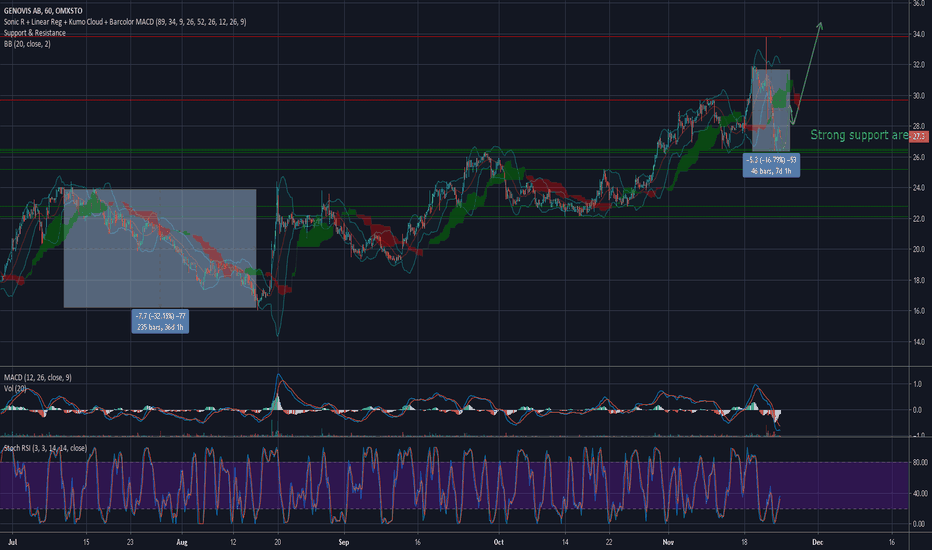Click the 30.0 price axis label
This screenshot has height=550, width=932.
(918, 96)
